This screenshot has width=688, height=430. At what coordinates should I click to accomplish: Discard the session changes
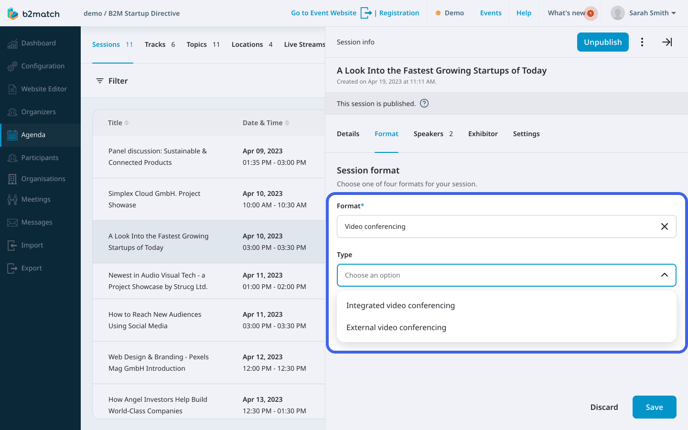tap(604, 407)
